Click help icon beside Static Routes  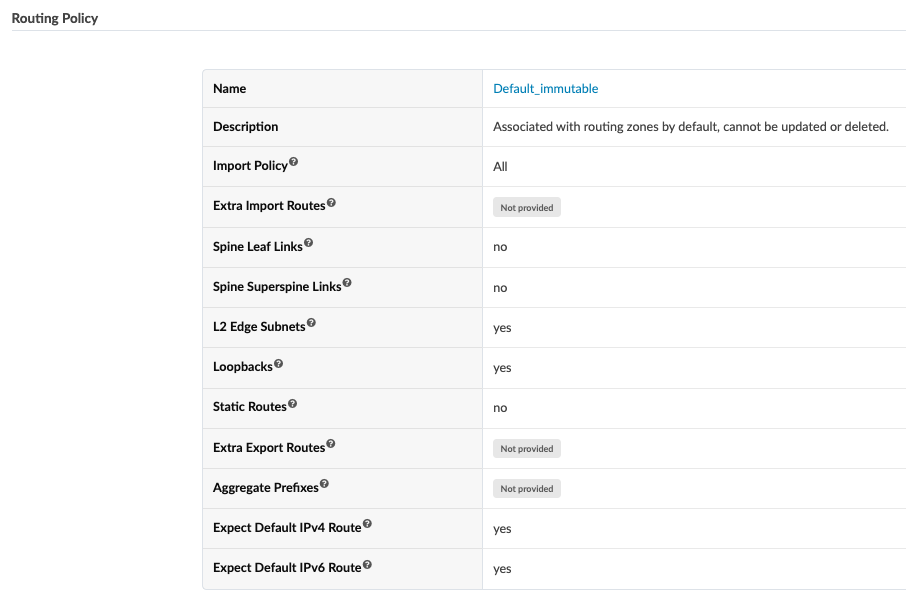292,403
